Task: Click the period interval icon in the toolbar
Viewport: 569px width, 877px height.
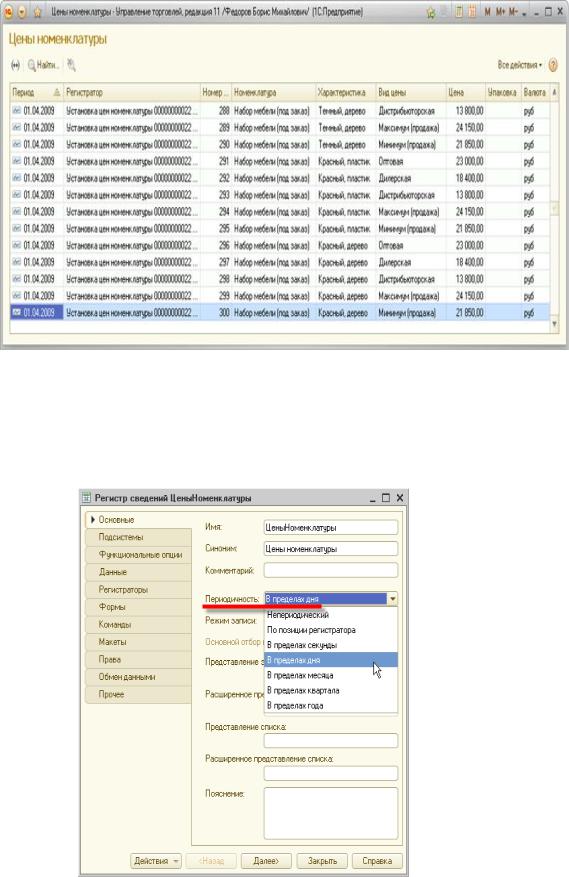Action: tap(16, 65)
